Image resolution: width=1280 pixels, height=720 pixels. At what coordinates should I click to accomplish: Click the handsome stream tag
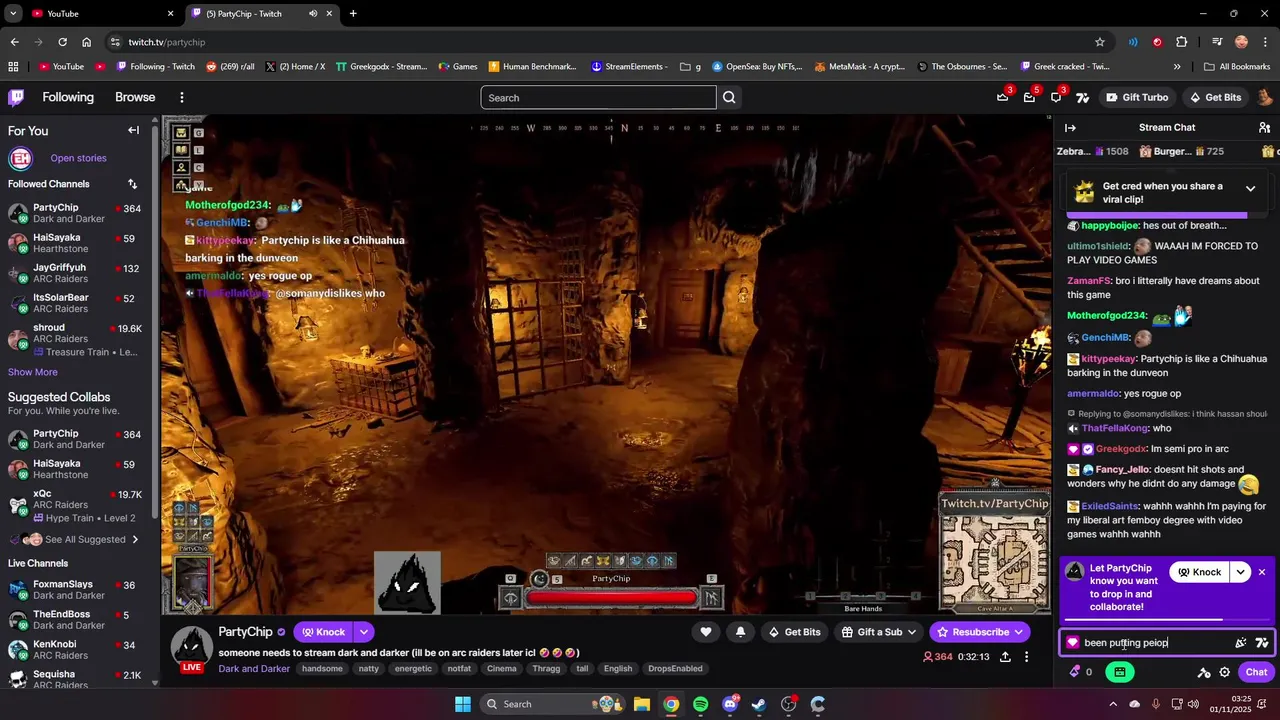(322, 669)
